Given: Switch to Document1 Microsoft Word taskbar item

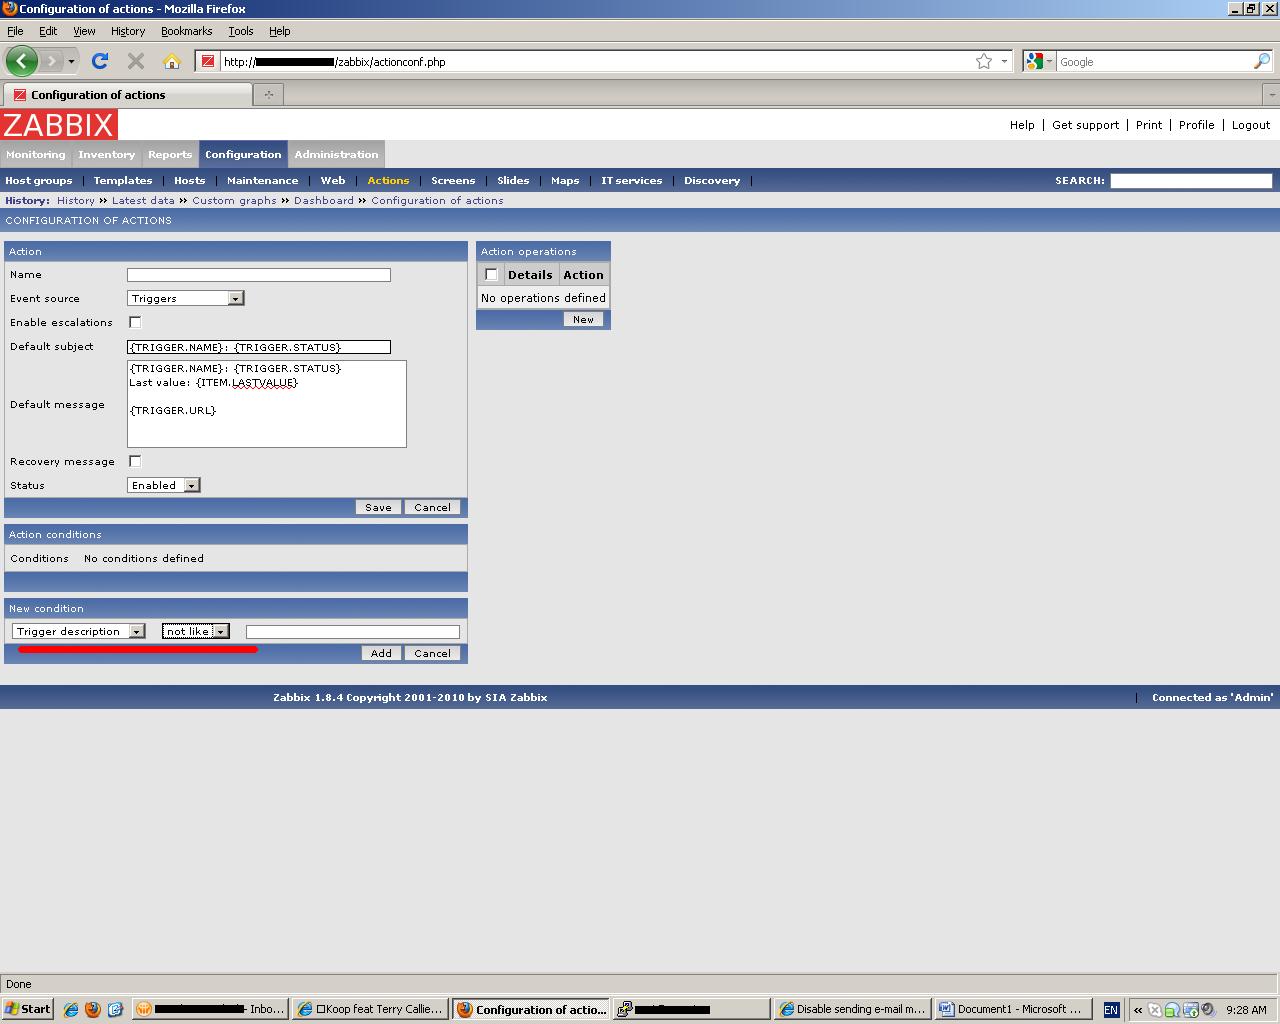Looking at the screenshot, I should pyautogui.click(x=1012, y=1009).
